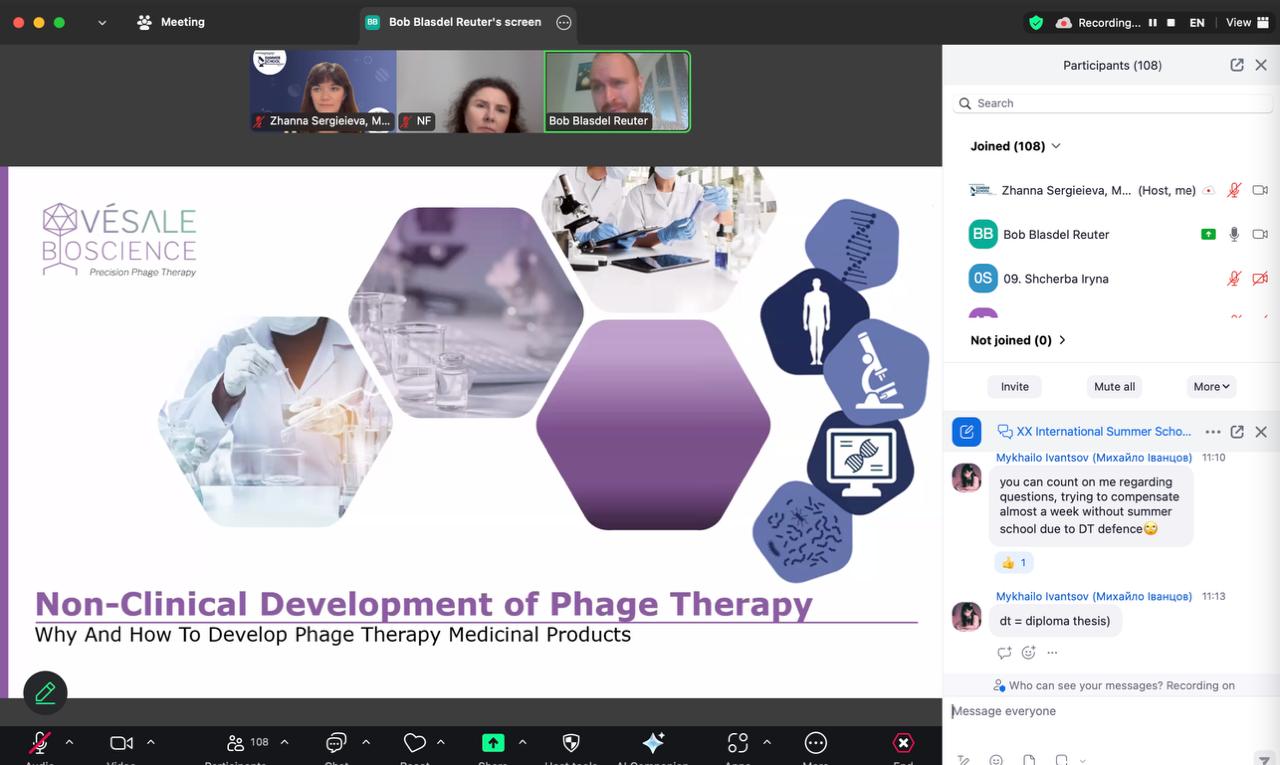Click the green annotation pencil icon
Image resolution: width=1280 pixels, height=765 pixels.
click(45, 692)
